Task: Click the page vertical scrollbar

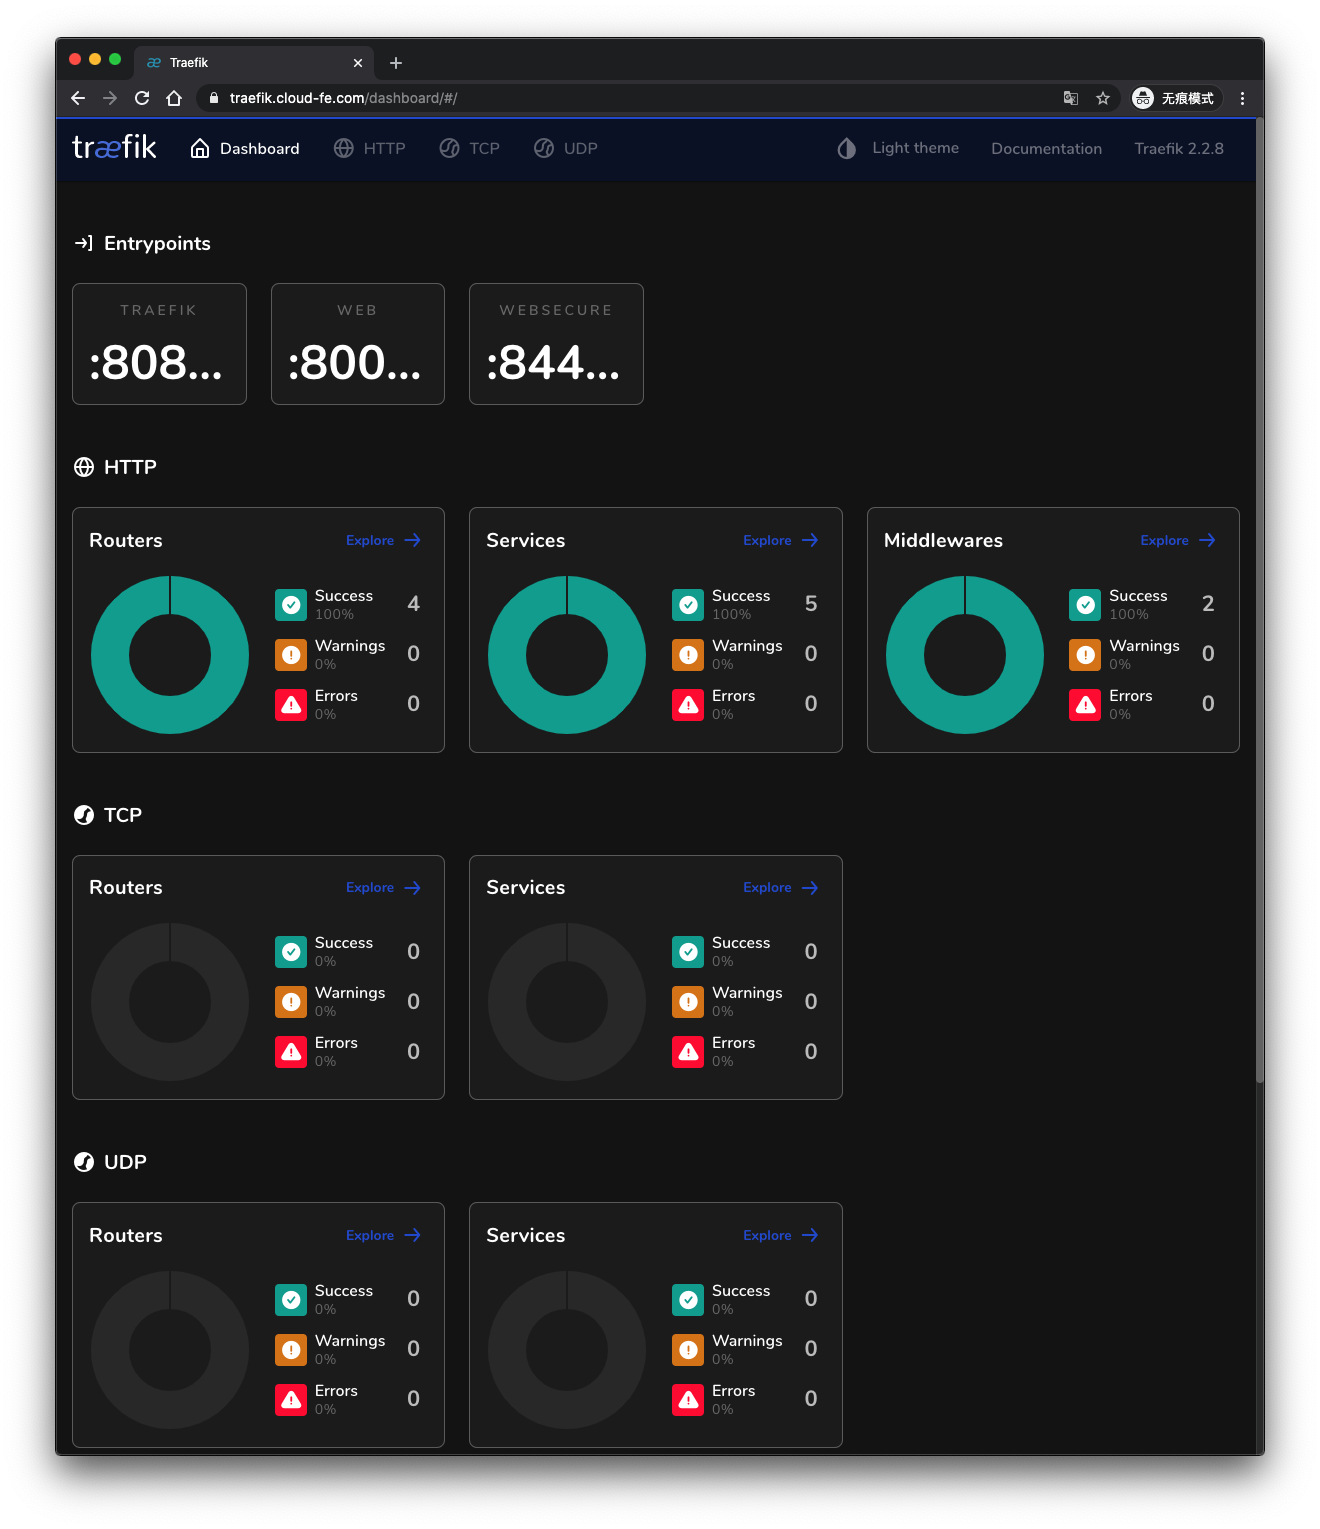Action: point(1260,600)
